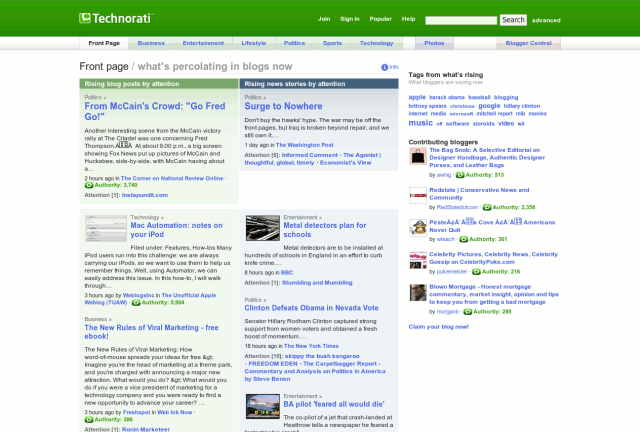This screenshot has width=640, height=432.
Task: Select the 'apple' tag
Action: [417, 97]
